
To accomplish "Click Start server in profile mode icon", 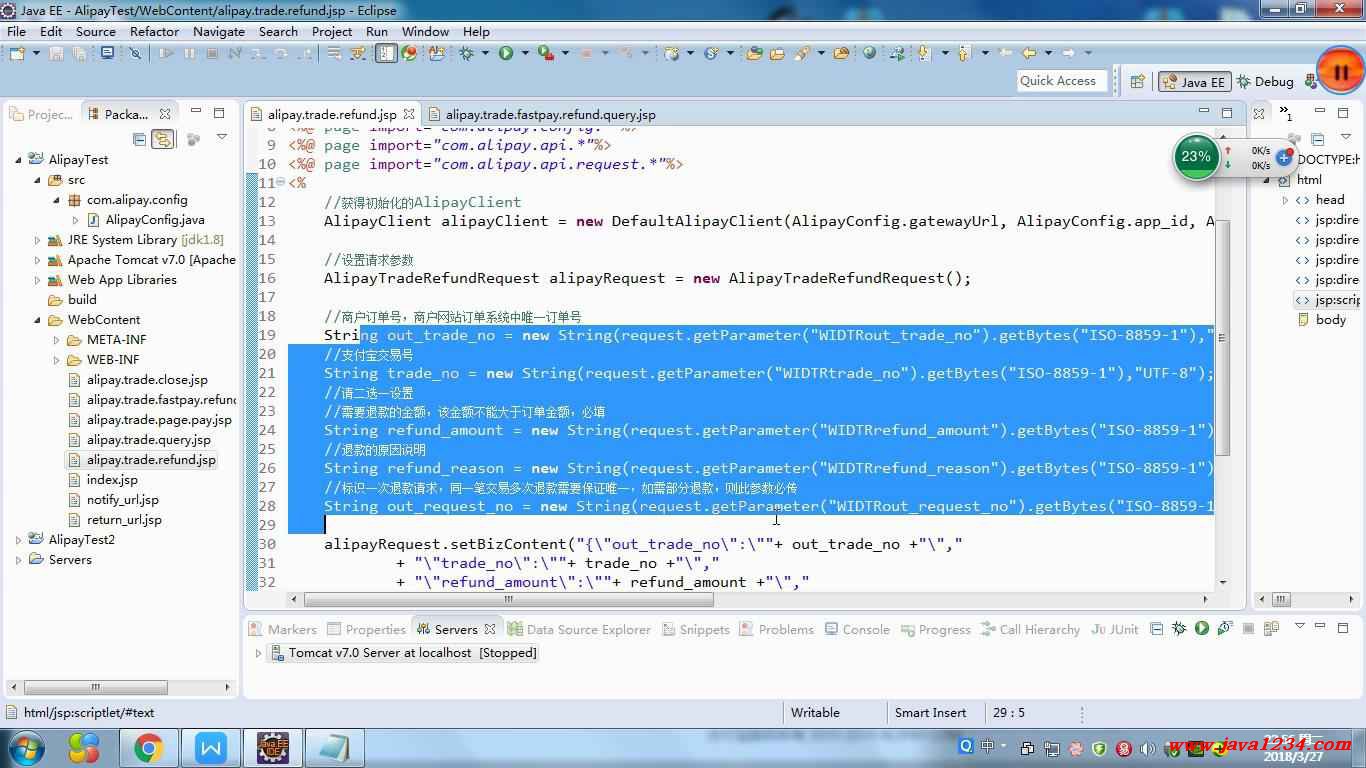I will point(1225,628).
